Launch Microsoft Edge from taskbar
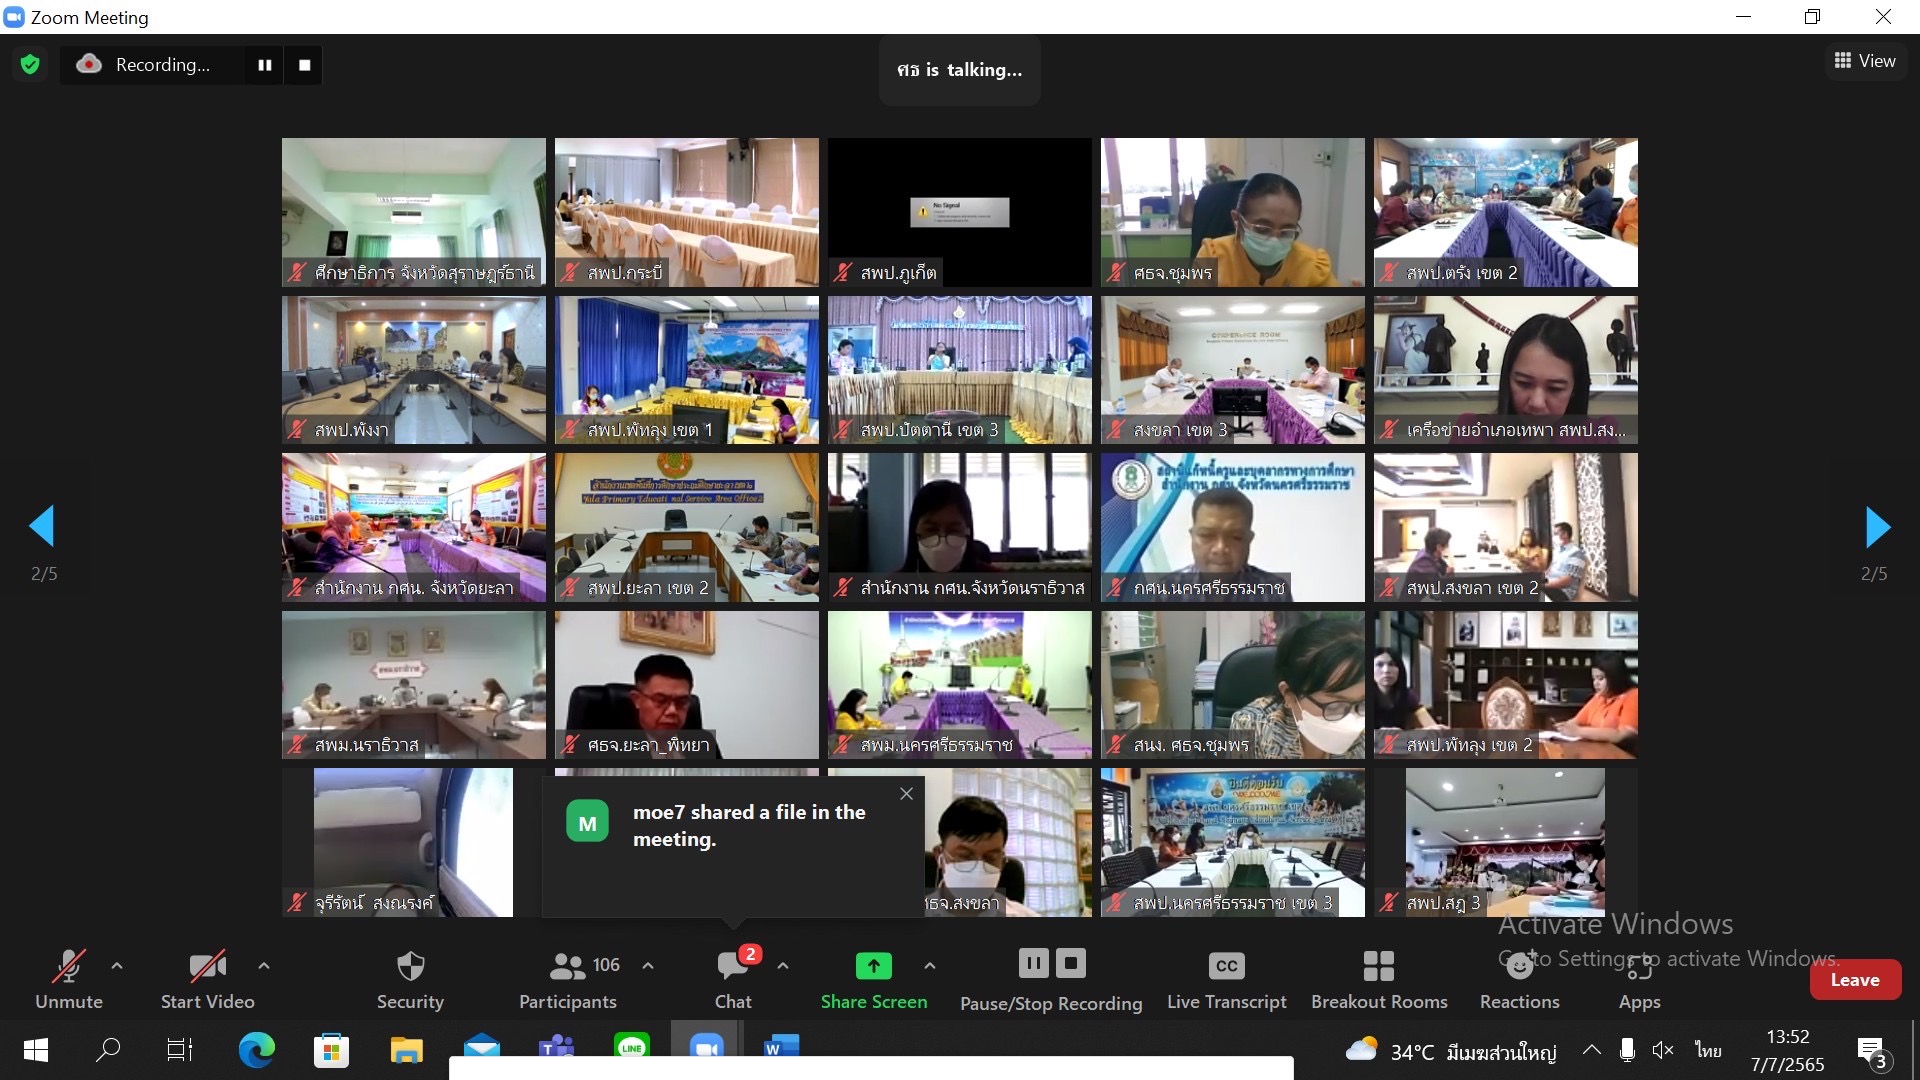The width and height of the screenshot is (1920, 1080). [256, 1050]
